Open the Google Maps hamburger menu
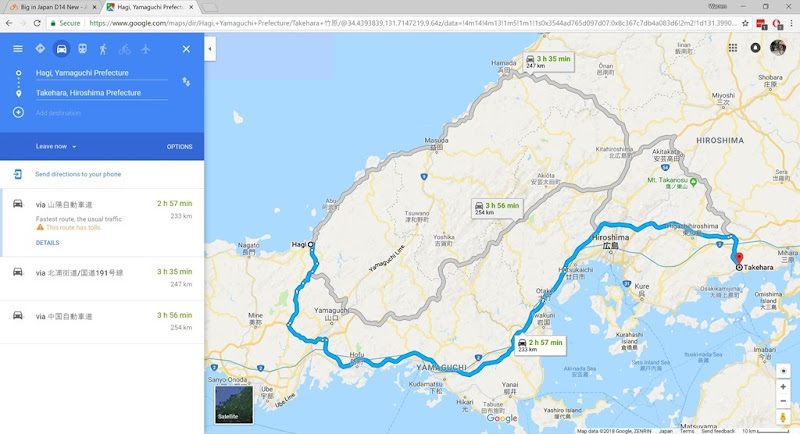This screenshot has height=434, width=800. [x=18, y=49]
